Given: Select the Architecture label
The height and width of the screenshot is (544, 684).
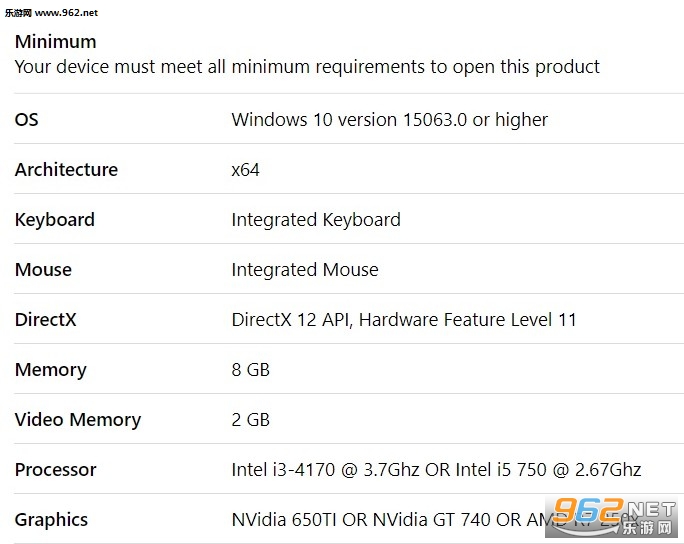Looking at the screenshot, I should pos(66,169).
